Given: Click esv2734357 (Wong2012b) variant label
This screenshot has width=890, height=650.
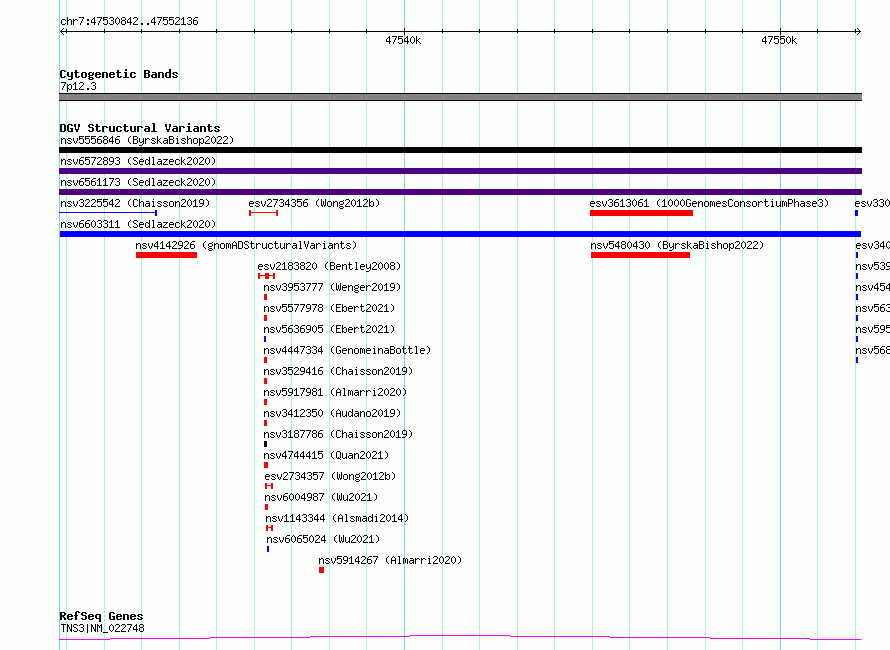Looking at the screenshot, I should [x=330, y=476].
